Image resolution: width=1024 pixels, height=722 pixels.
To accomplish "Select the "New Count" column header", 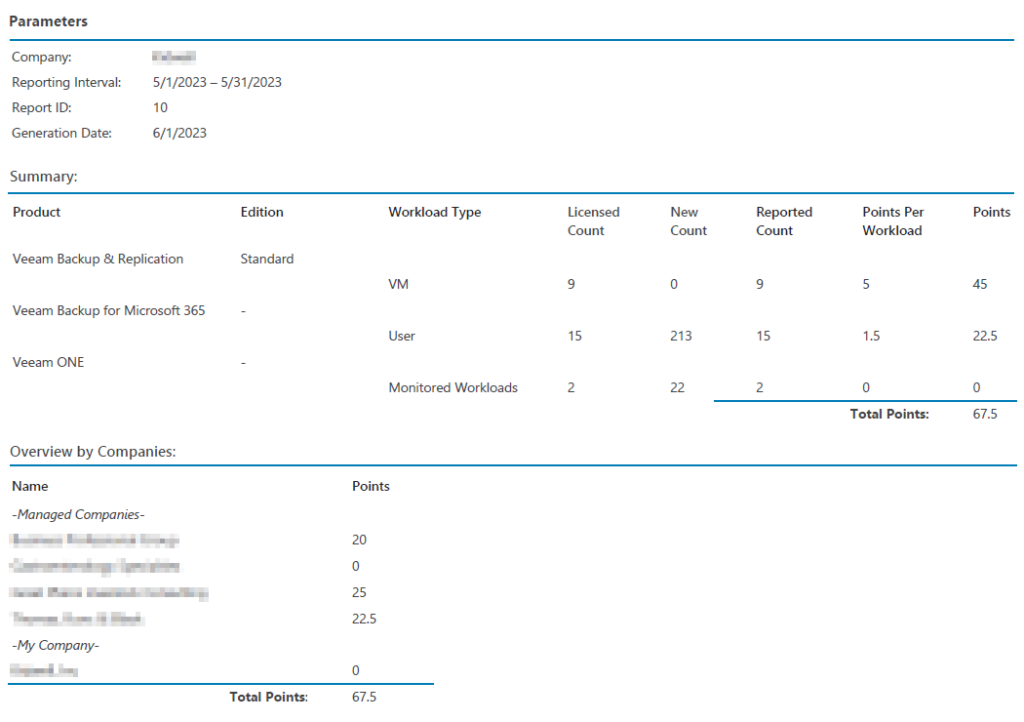I will pyautogui.click(x=688, y=221).
